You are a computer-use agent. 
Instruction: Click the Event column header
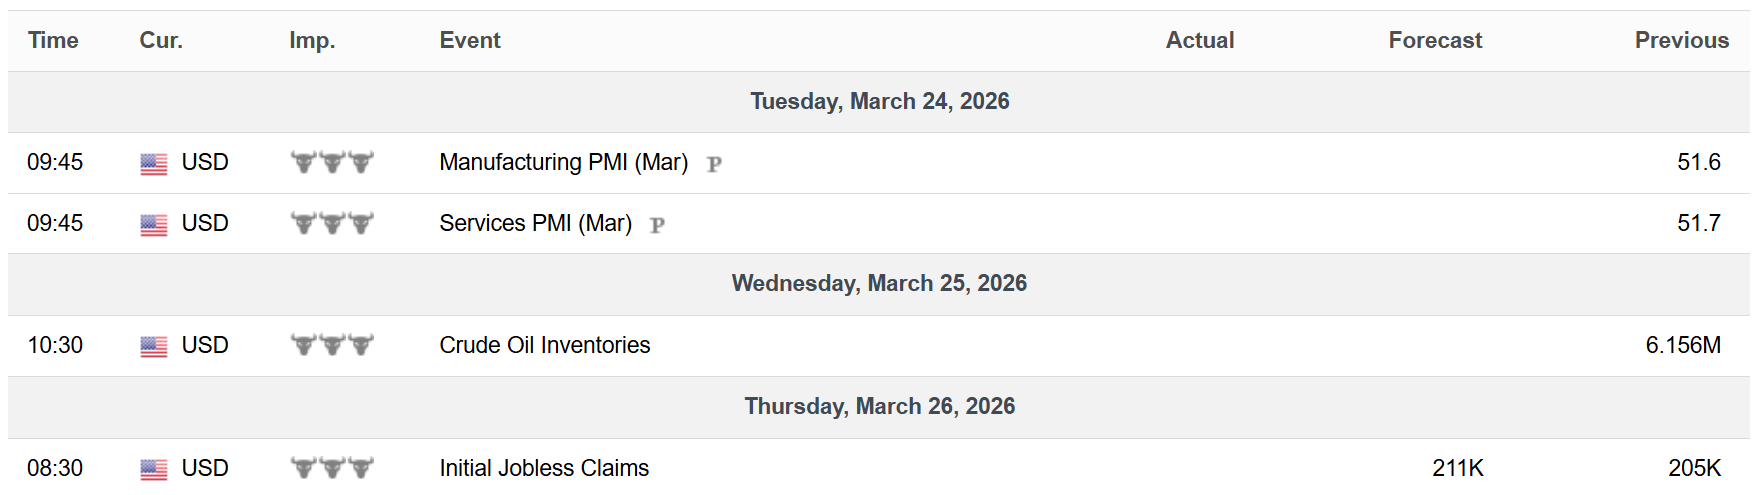click(469, 40)
